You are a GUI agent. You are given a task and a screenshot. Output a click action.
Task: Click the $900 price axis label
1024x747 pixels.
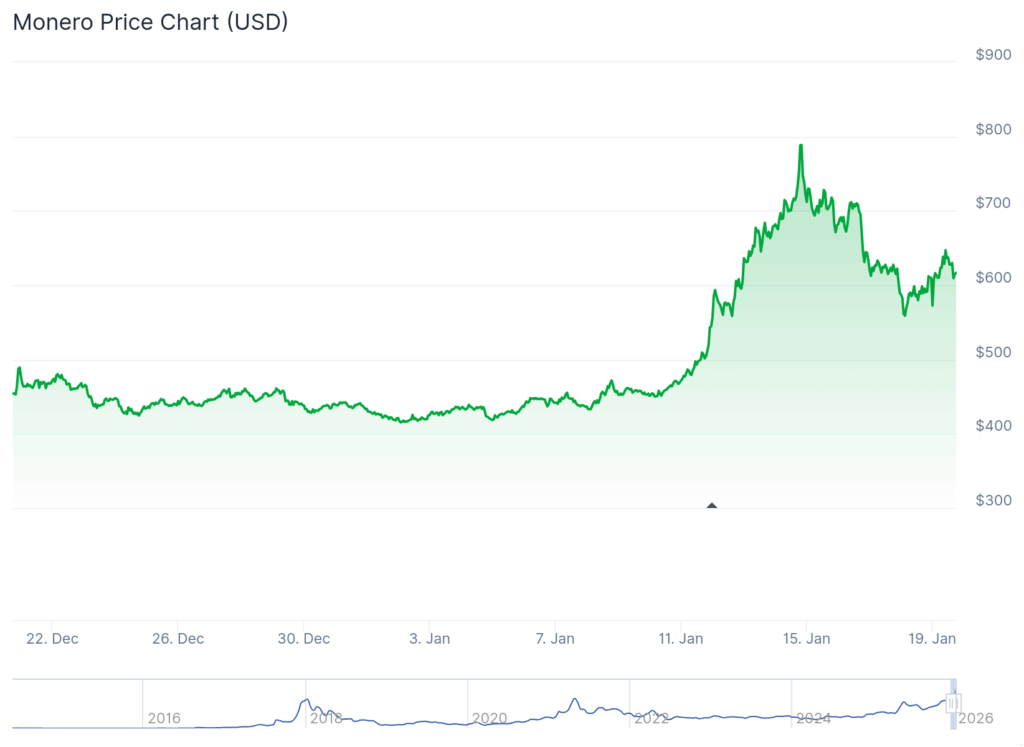(x=993, y=55)
